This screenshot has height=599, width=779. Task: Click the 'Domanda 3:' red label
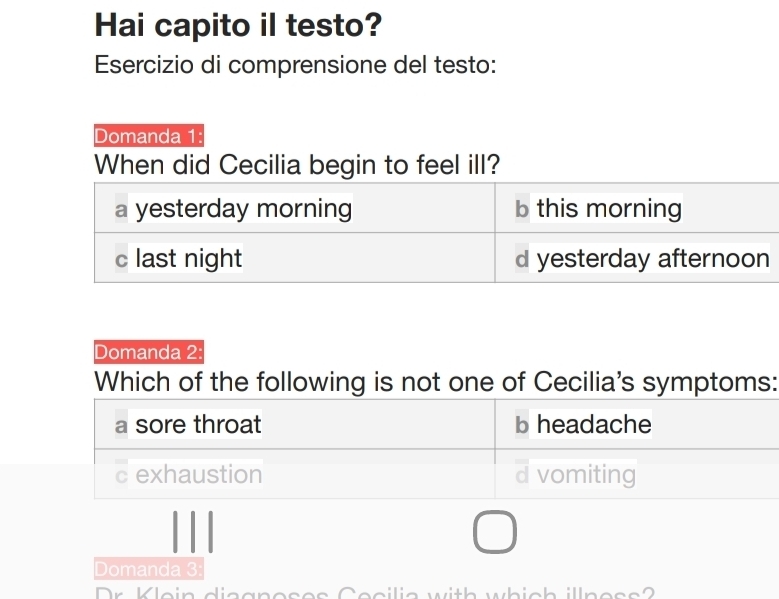149,570
